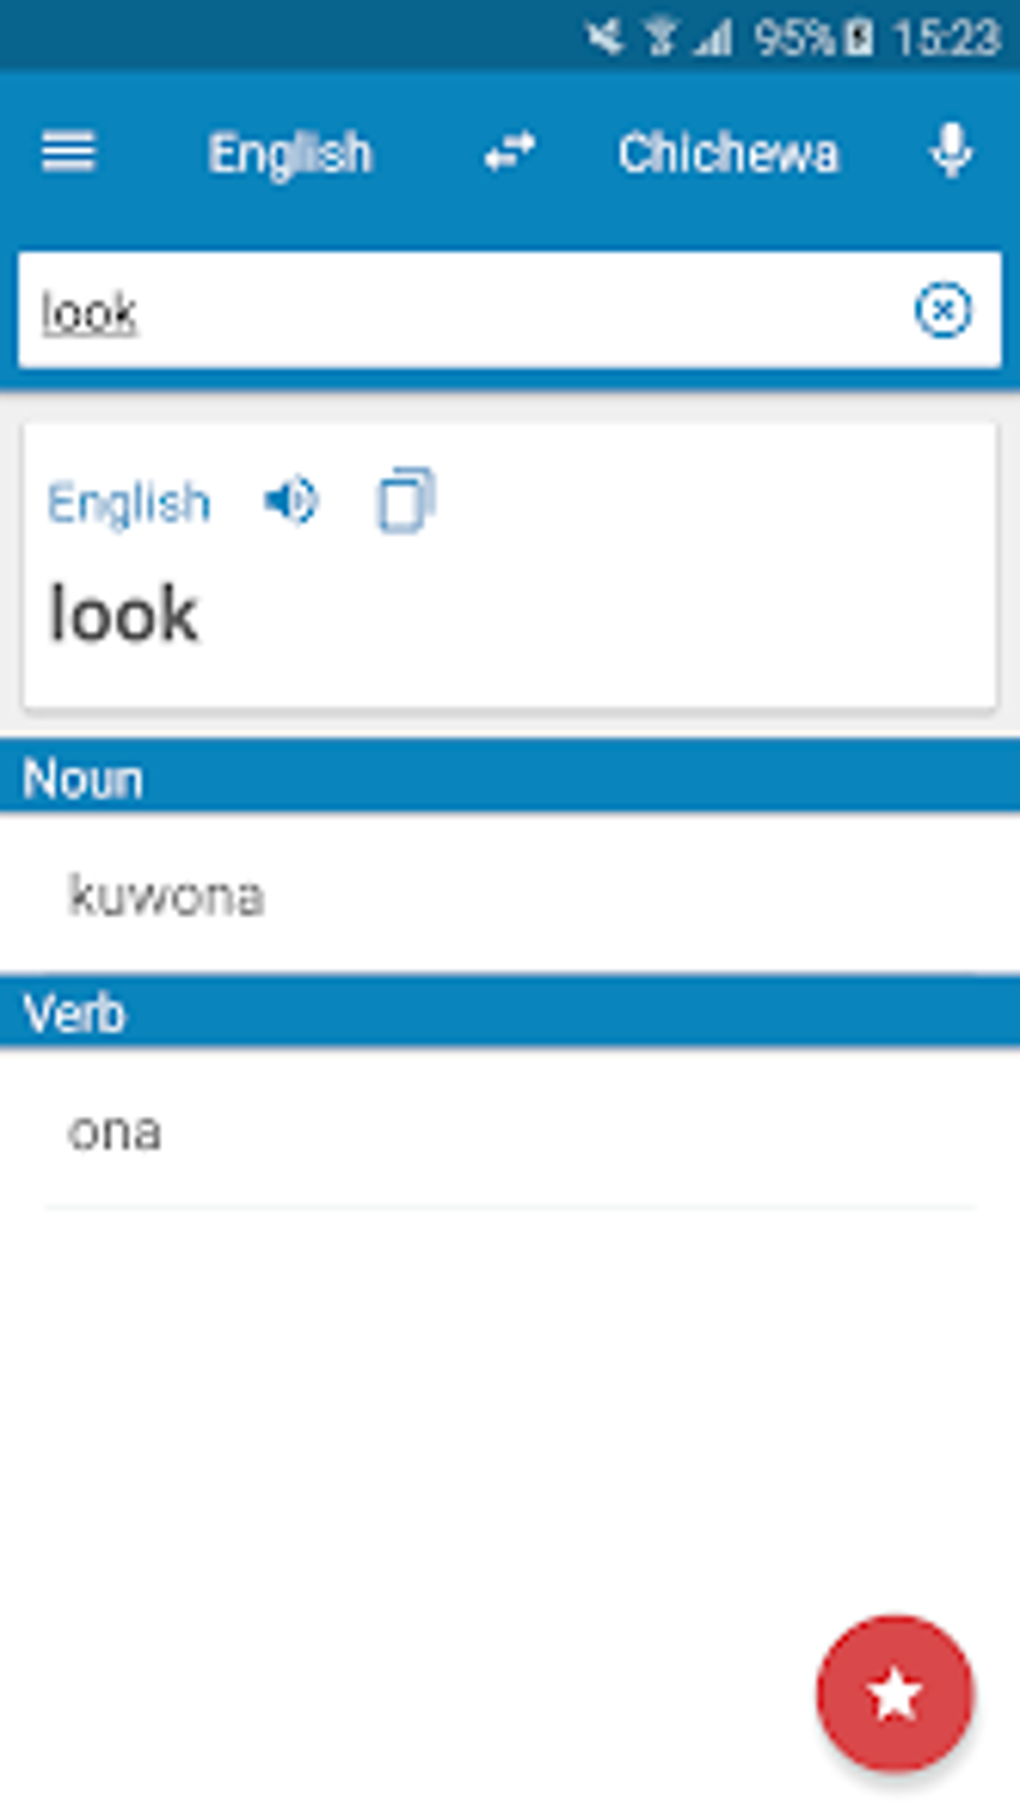This screenshot has height=1819, width=1020.
Task: Swap English and Chichewa languages
Action: (510, 153)
